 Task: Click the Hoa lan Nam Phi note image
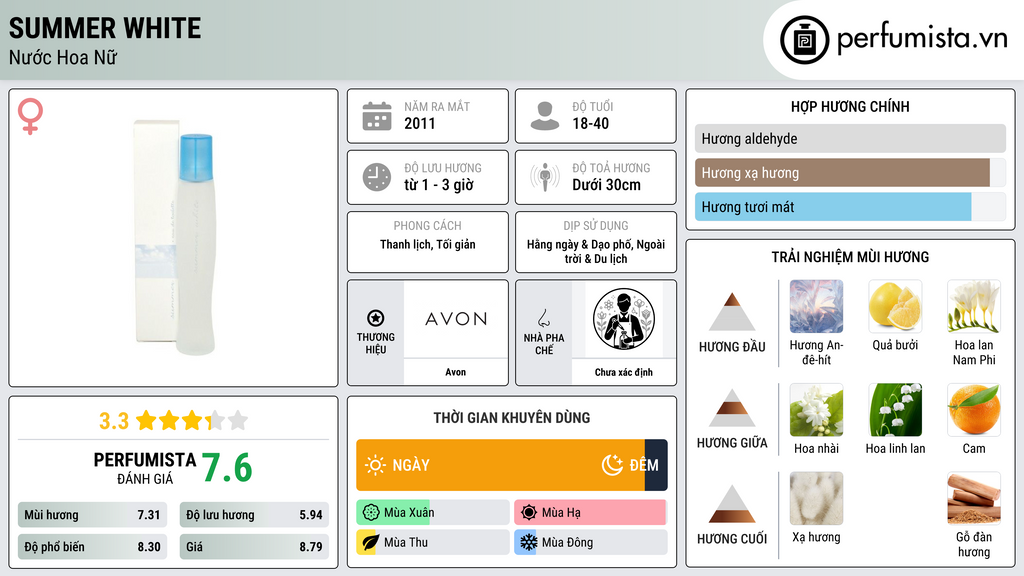[x=974, y=306]
